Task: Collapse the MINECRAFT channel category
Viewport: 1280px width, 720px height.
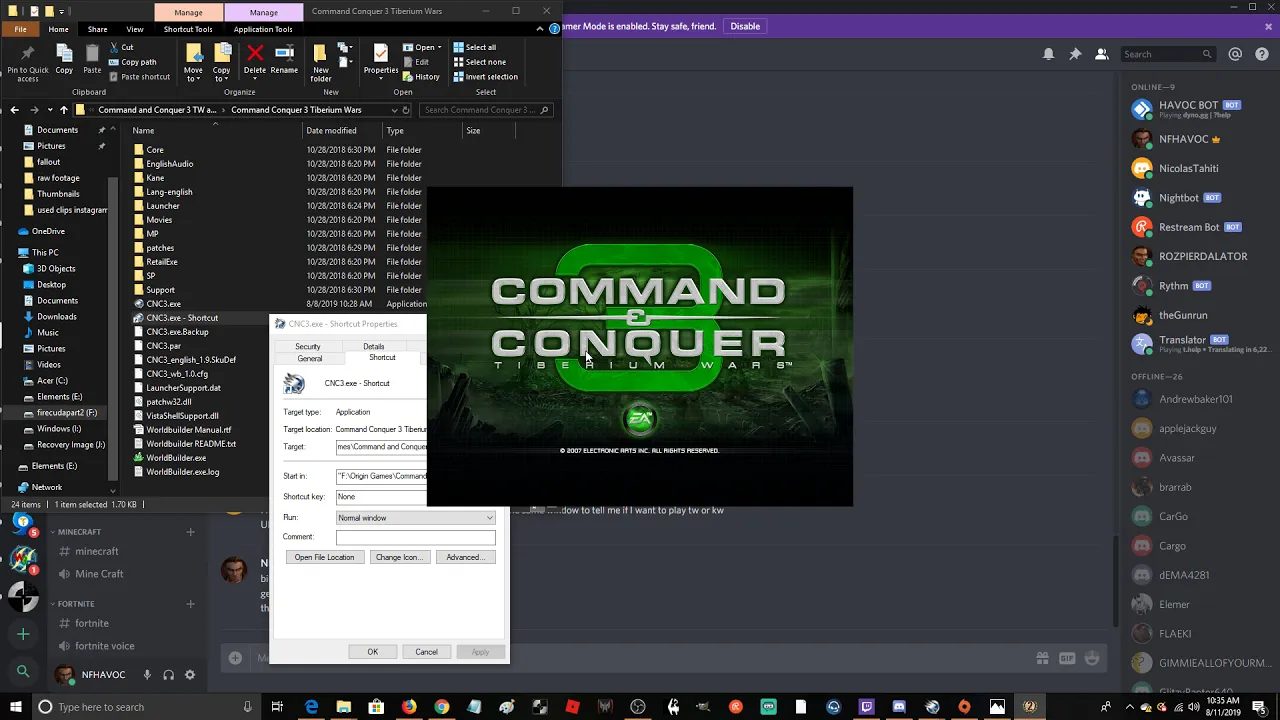Action: coord(79,532)
